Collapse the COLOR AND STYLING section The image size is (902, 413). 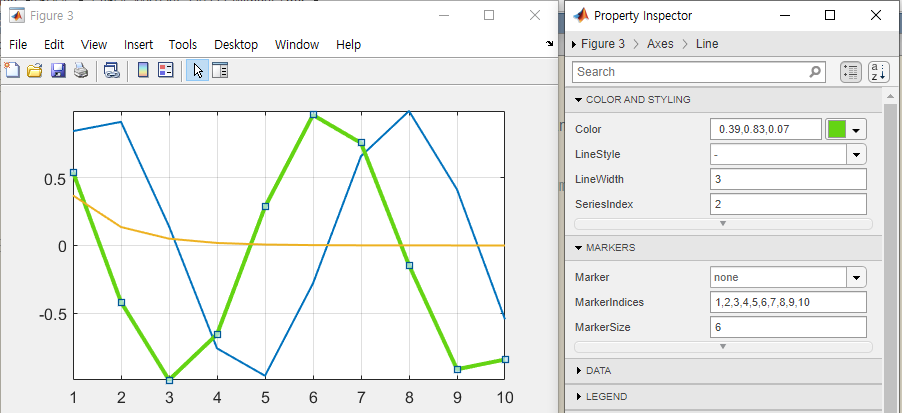pyautogui.click(x=579, y=100)
